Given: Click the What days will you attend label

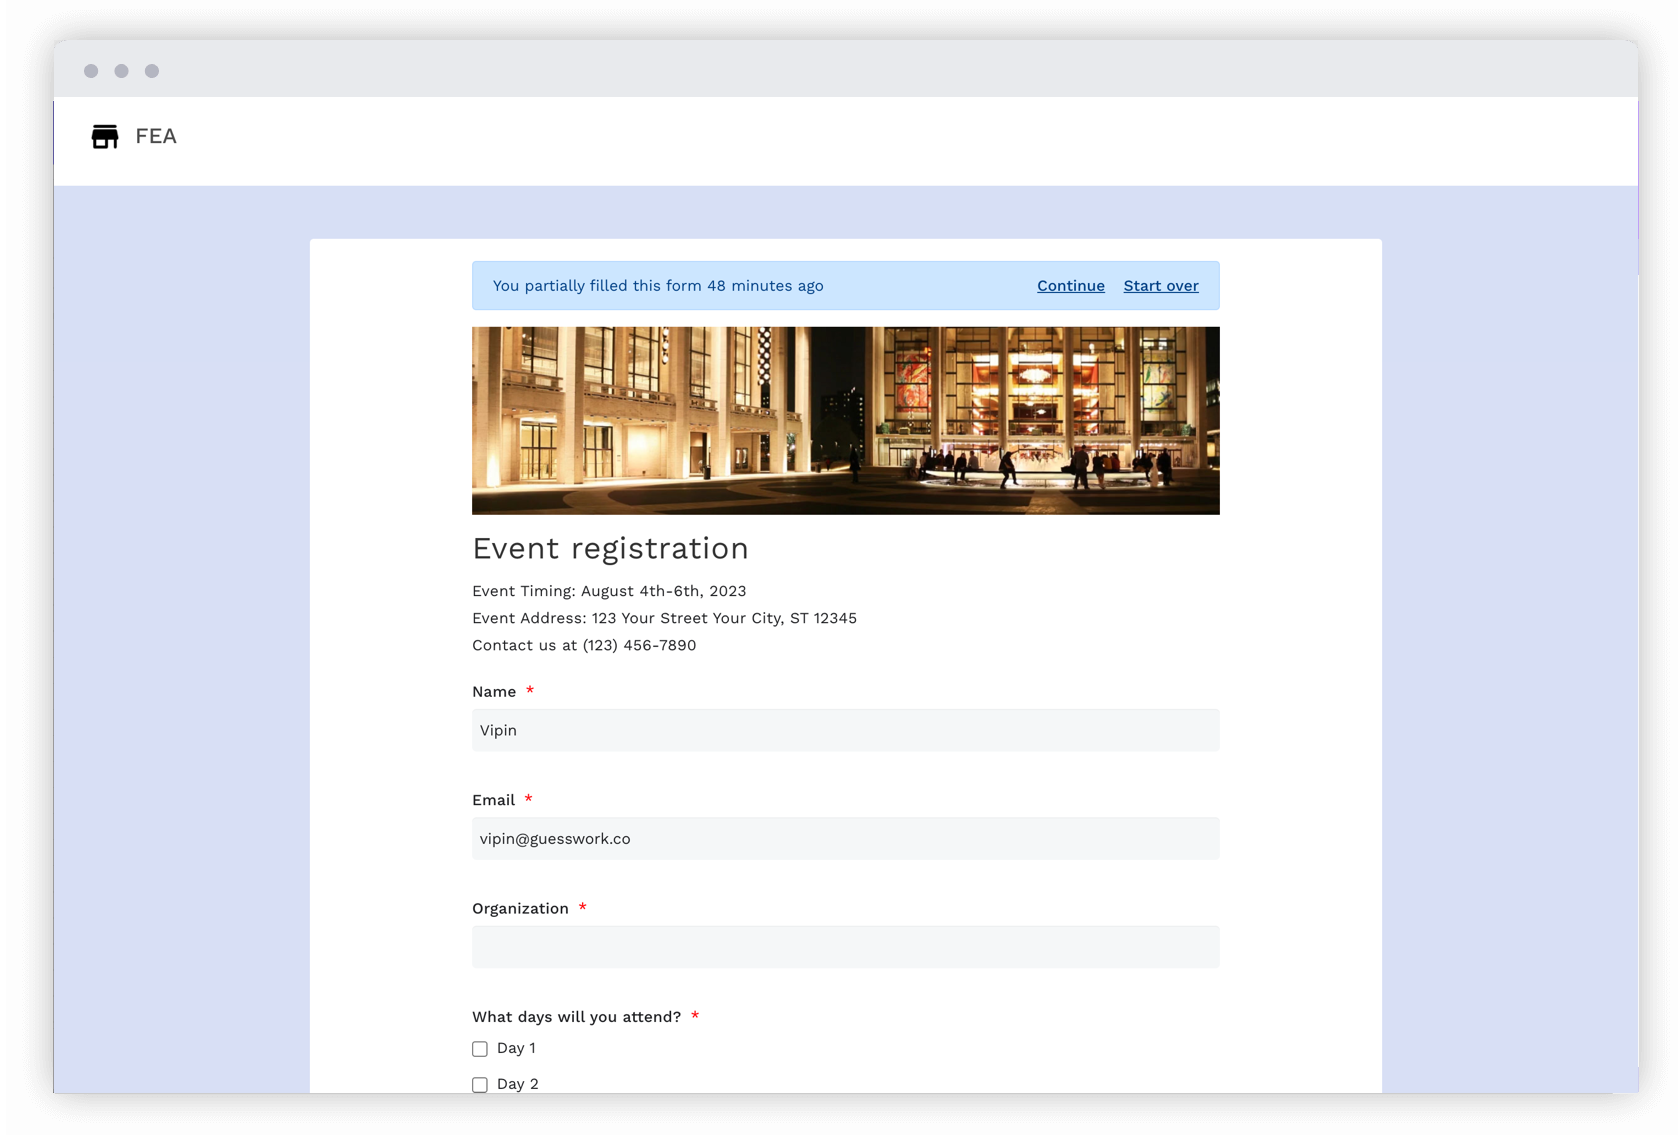Looking at the screenshot, I should [x=576, y=1016].
